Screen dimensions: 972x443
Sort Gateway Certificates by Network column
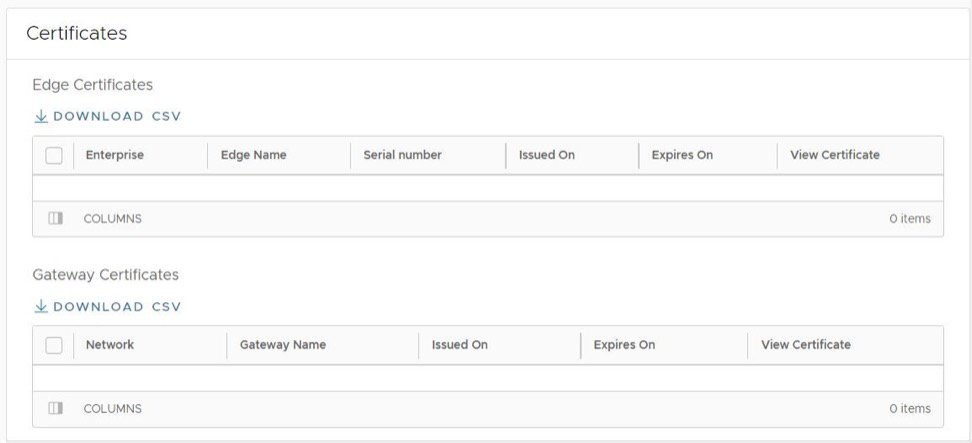110,345
